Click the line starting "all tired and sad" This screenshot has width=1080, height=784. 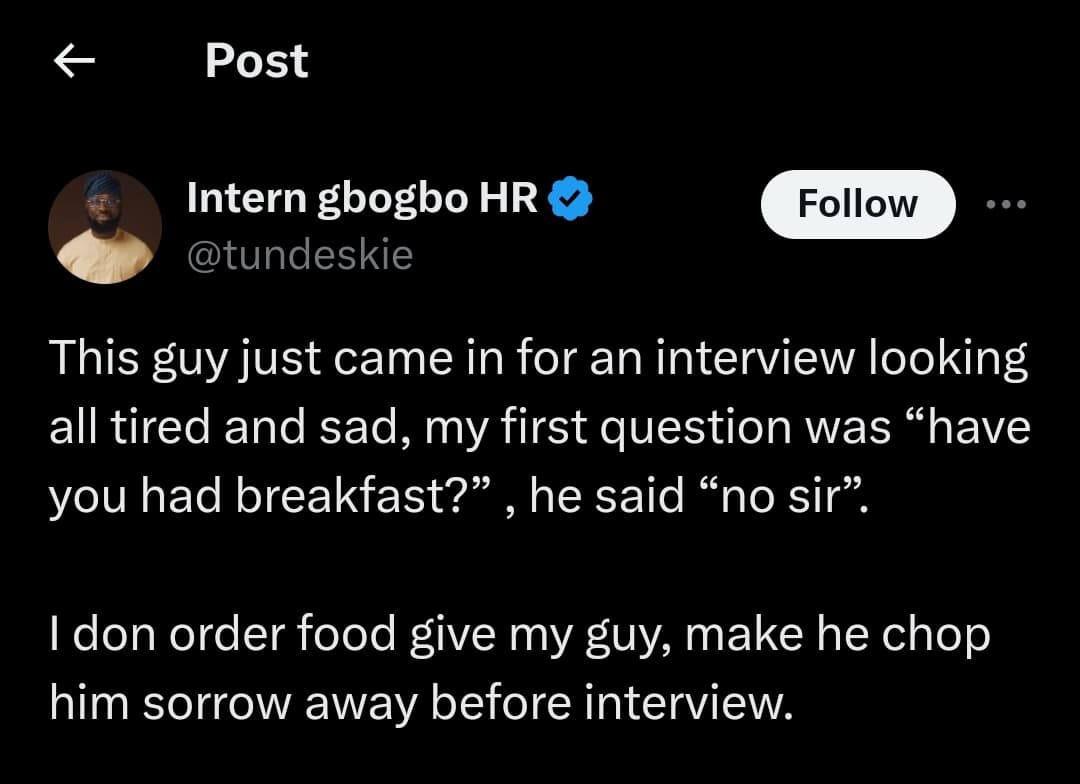coord(539,428)
